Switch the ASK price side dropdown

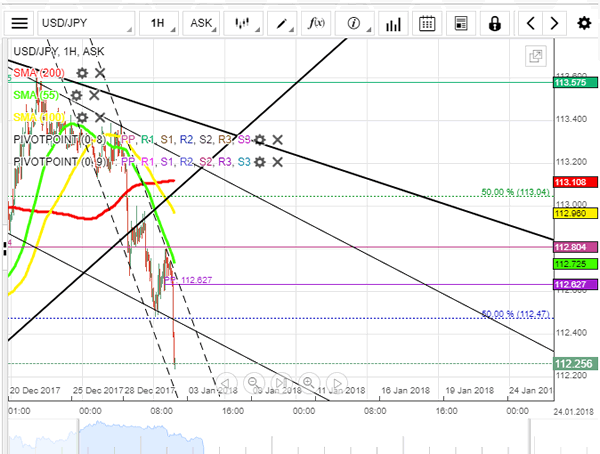coord(201,23)
